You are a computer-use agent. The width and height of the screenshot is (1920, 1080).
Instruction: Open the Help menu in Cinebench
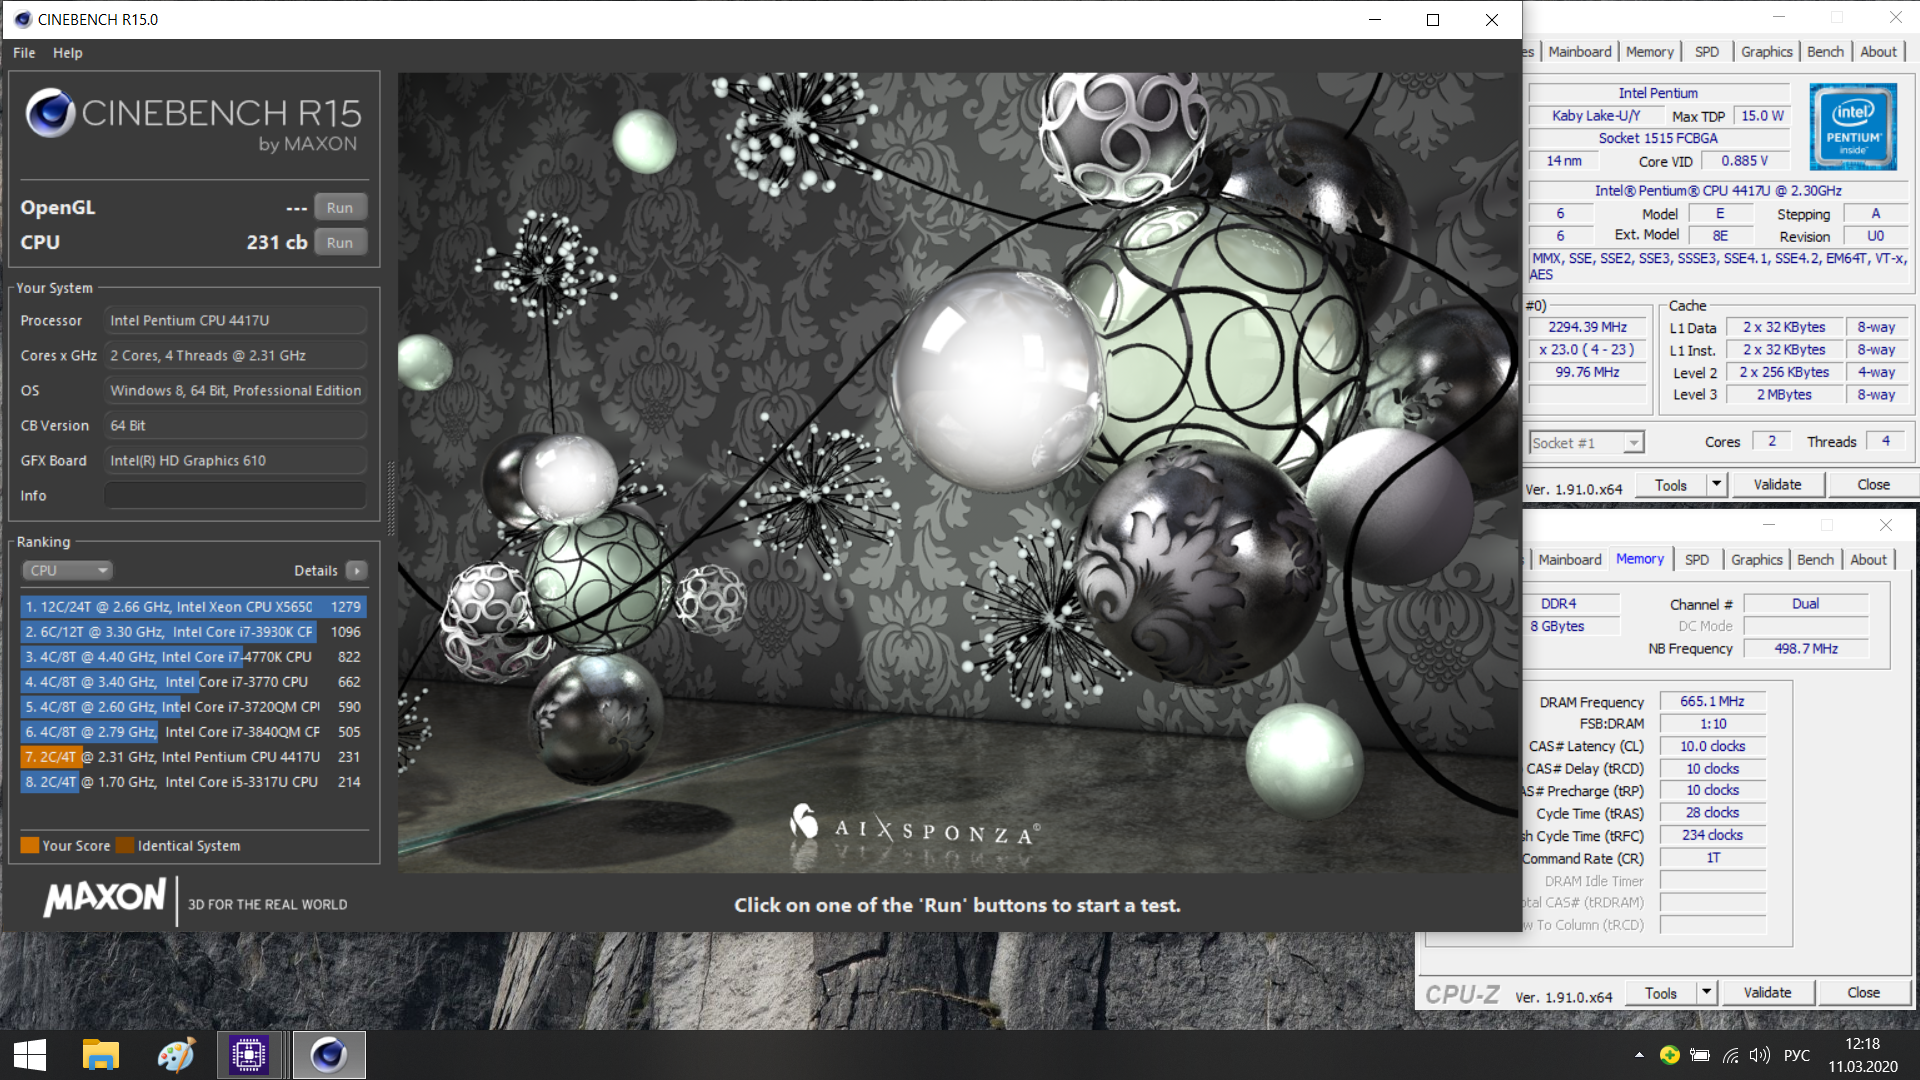[68, 53]
